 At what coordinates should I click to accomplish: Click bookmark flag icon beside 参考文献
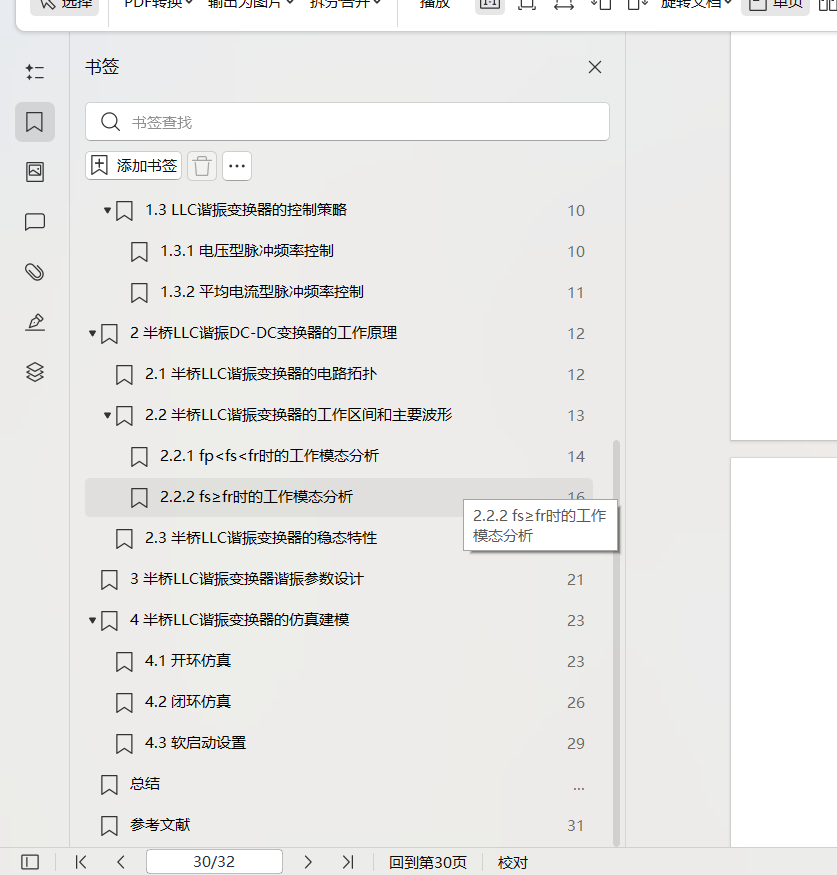[109, 826]
